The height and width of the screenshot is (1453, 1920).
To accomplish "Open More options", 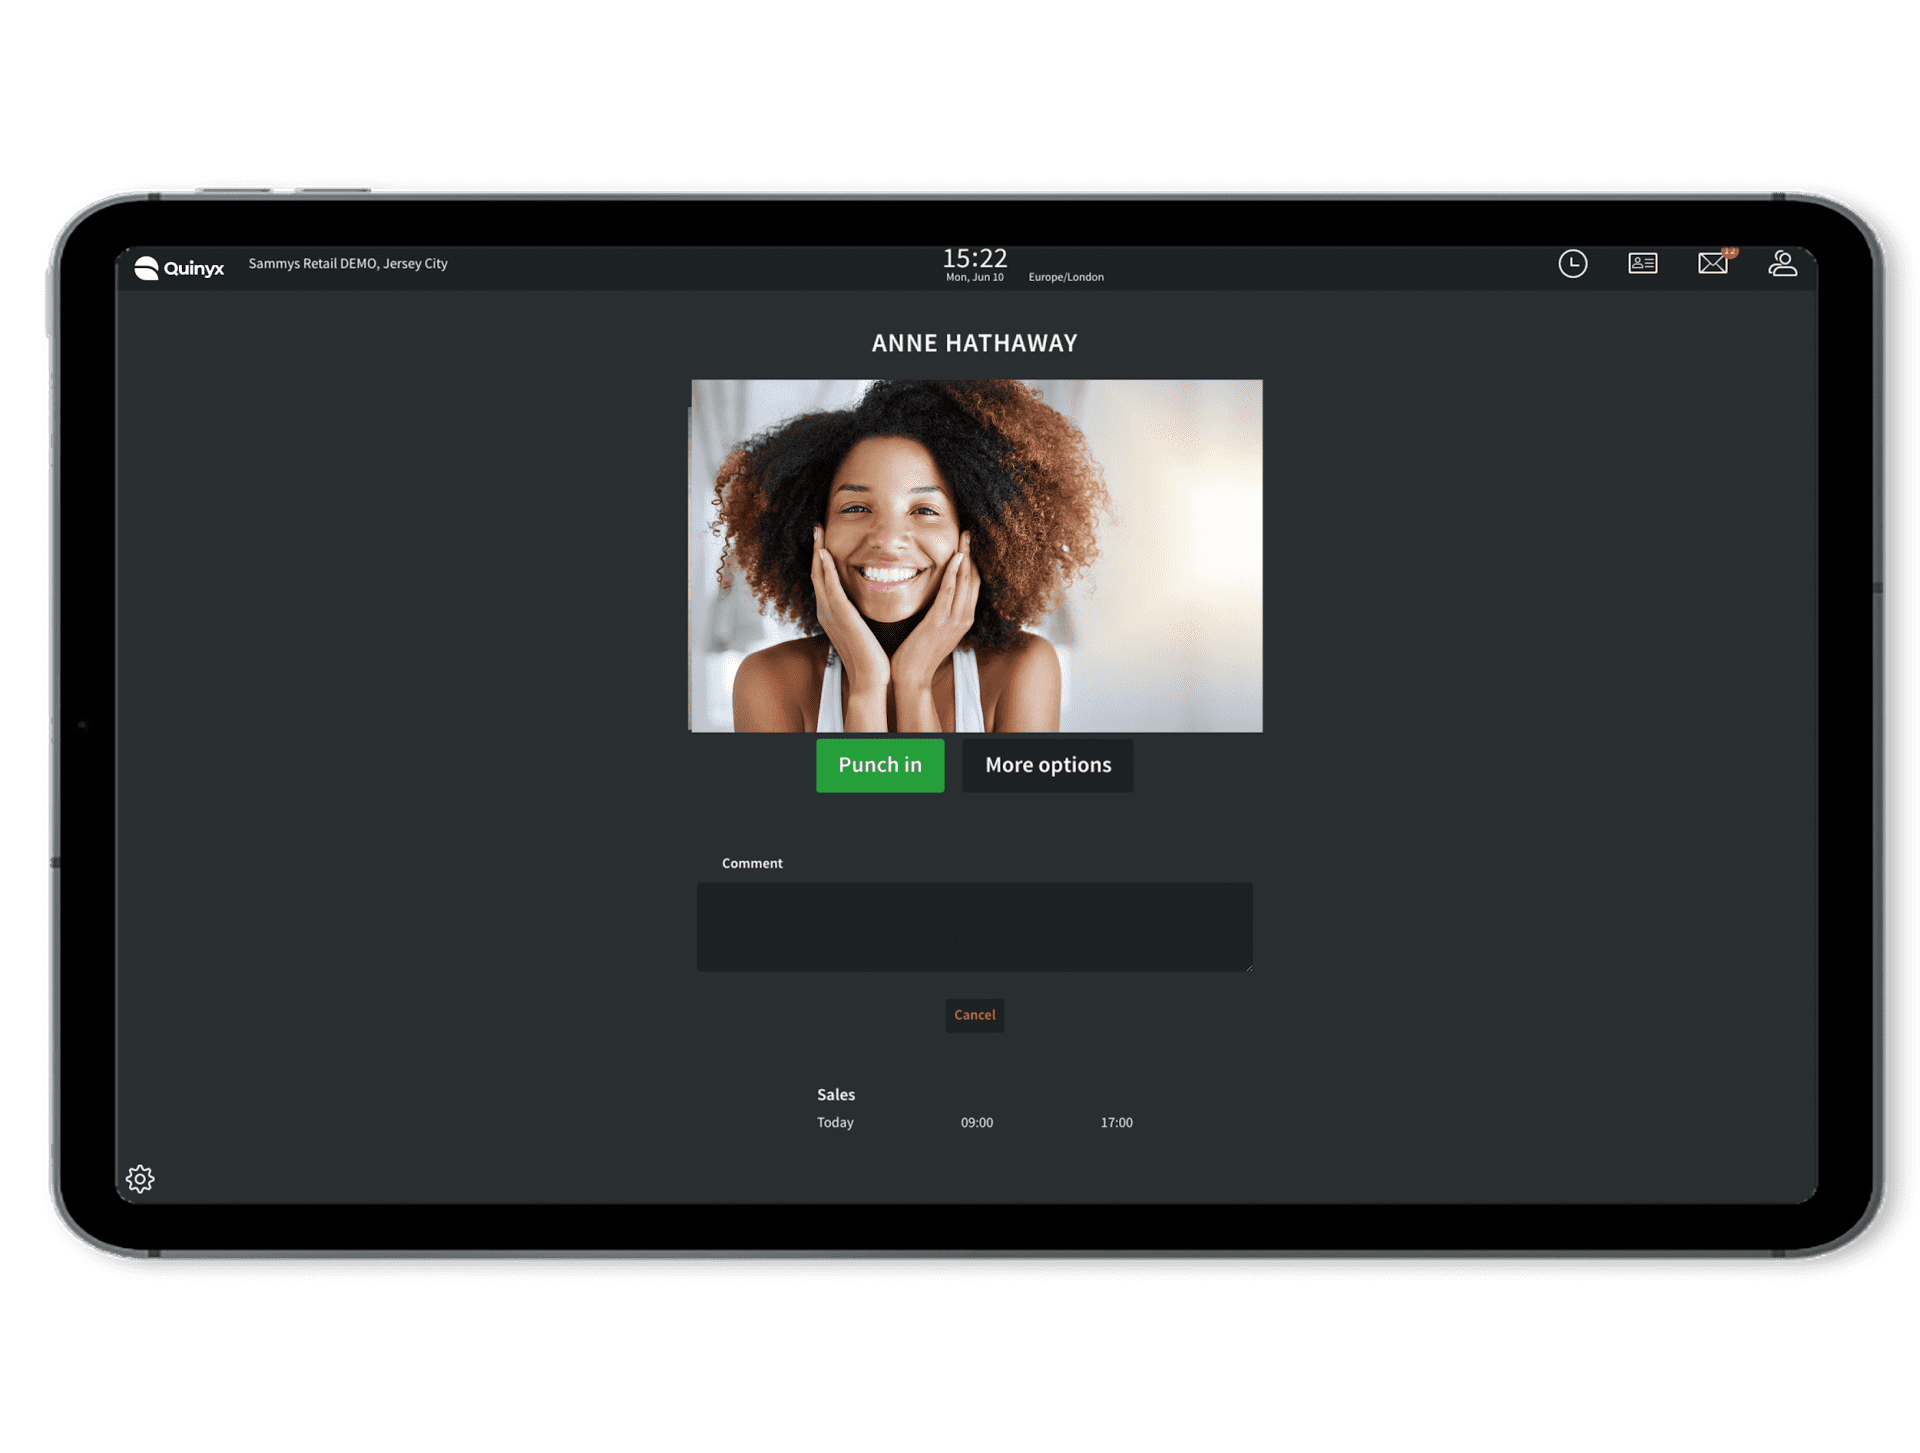I will click(1047, 766).
